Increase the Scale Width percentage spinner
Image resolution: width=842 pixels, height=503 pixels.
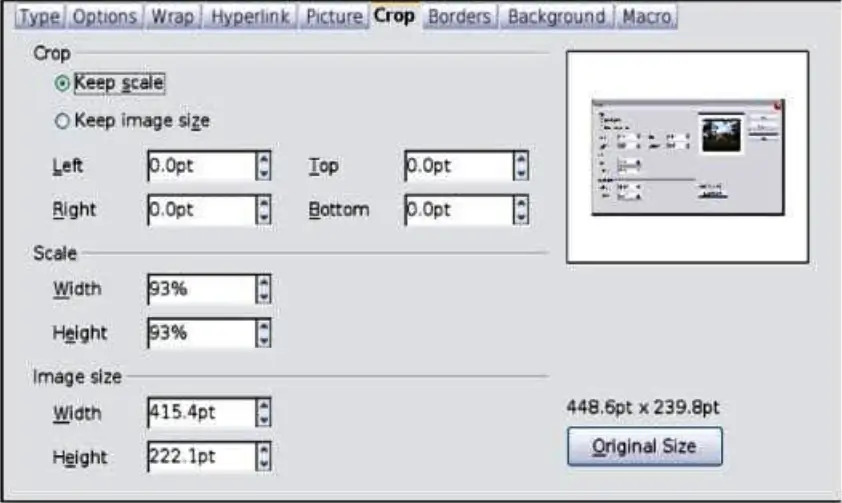[264, 283]
